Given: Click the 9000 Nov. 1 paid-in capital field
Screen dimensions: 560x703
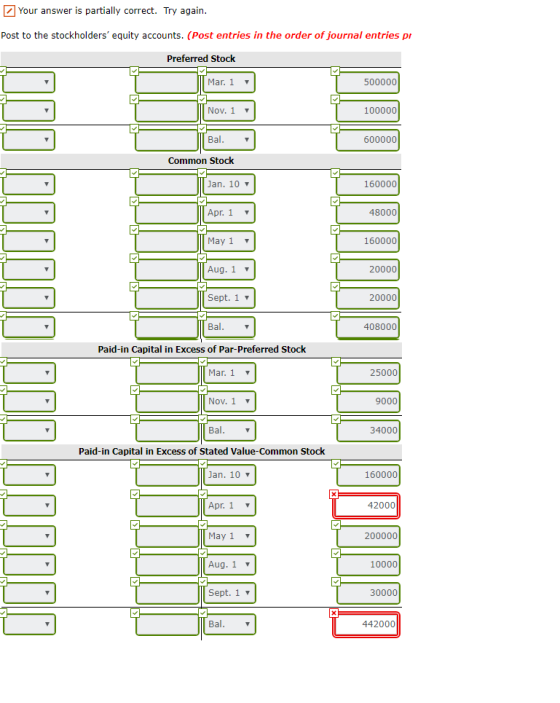Looking at the screenshot, I should click(369, 402).
